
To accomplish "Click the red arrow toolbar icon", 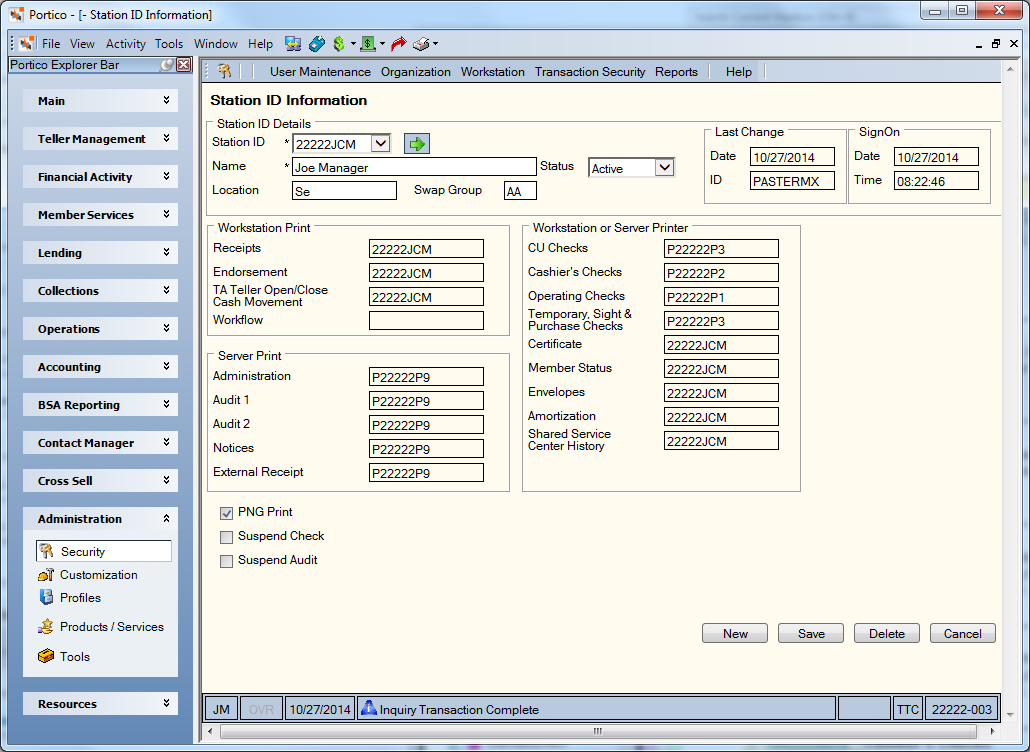I will 398,44.
